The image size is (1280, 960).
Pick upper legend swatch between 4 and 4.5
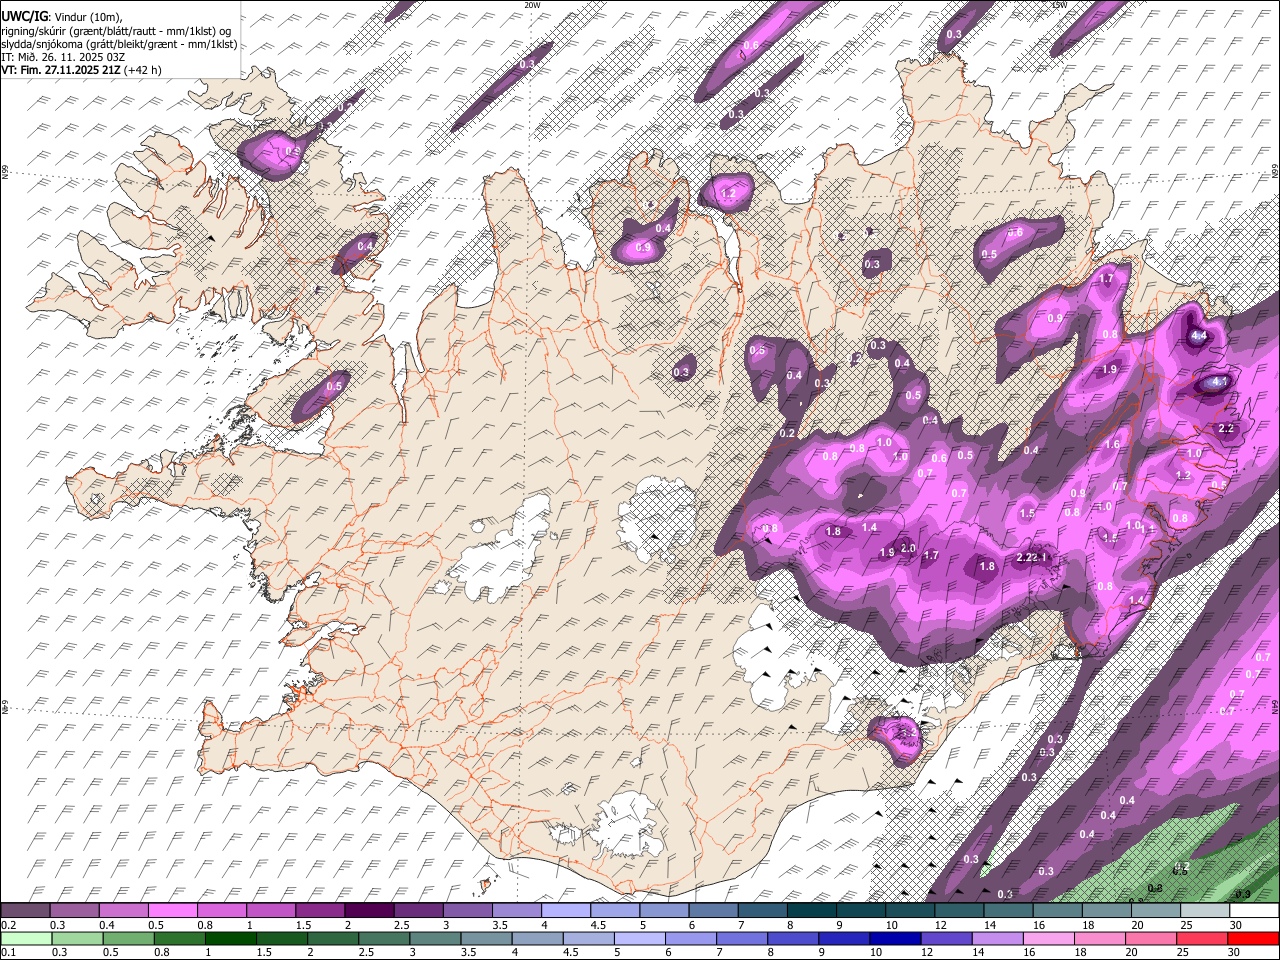pyautogui.click(x=566, y=911)
